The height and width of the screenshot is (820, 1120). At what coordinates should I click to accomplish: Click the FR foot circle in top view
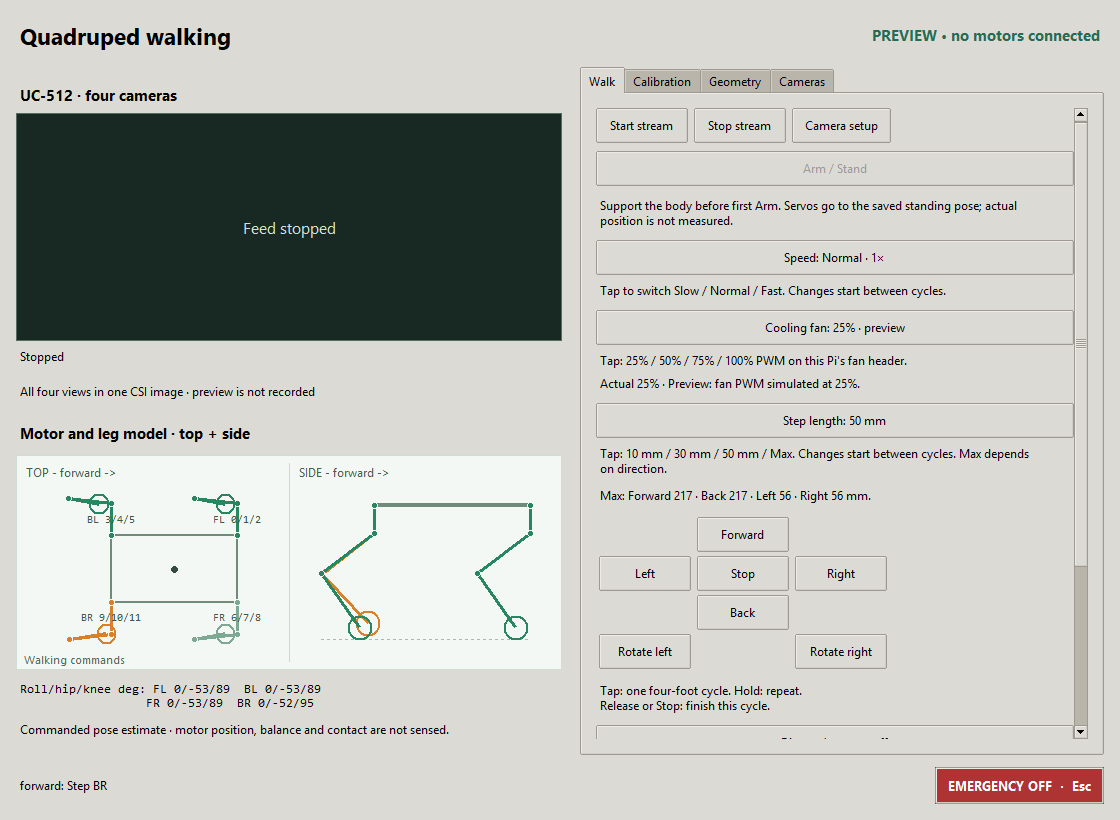226,634
